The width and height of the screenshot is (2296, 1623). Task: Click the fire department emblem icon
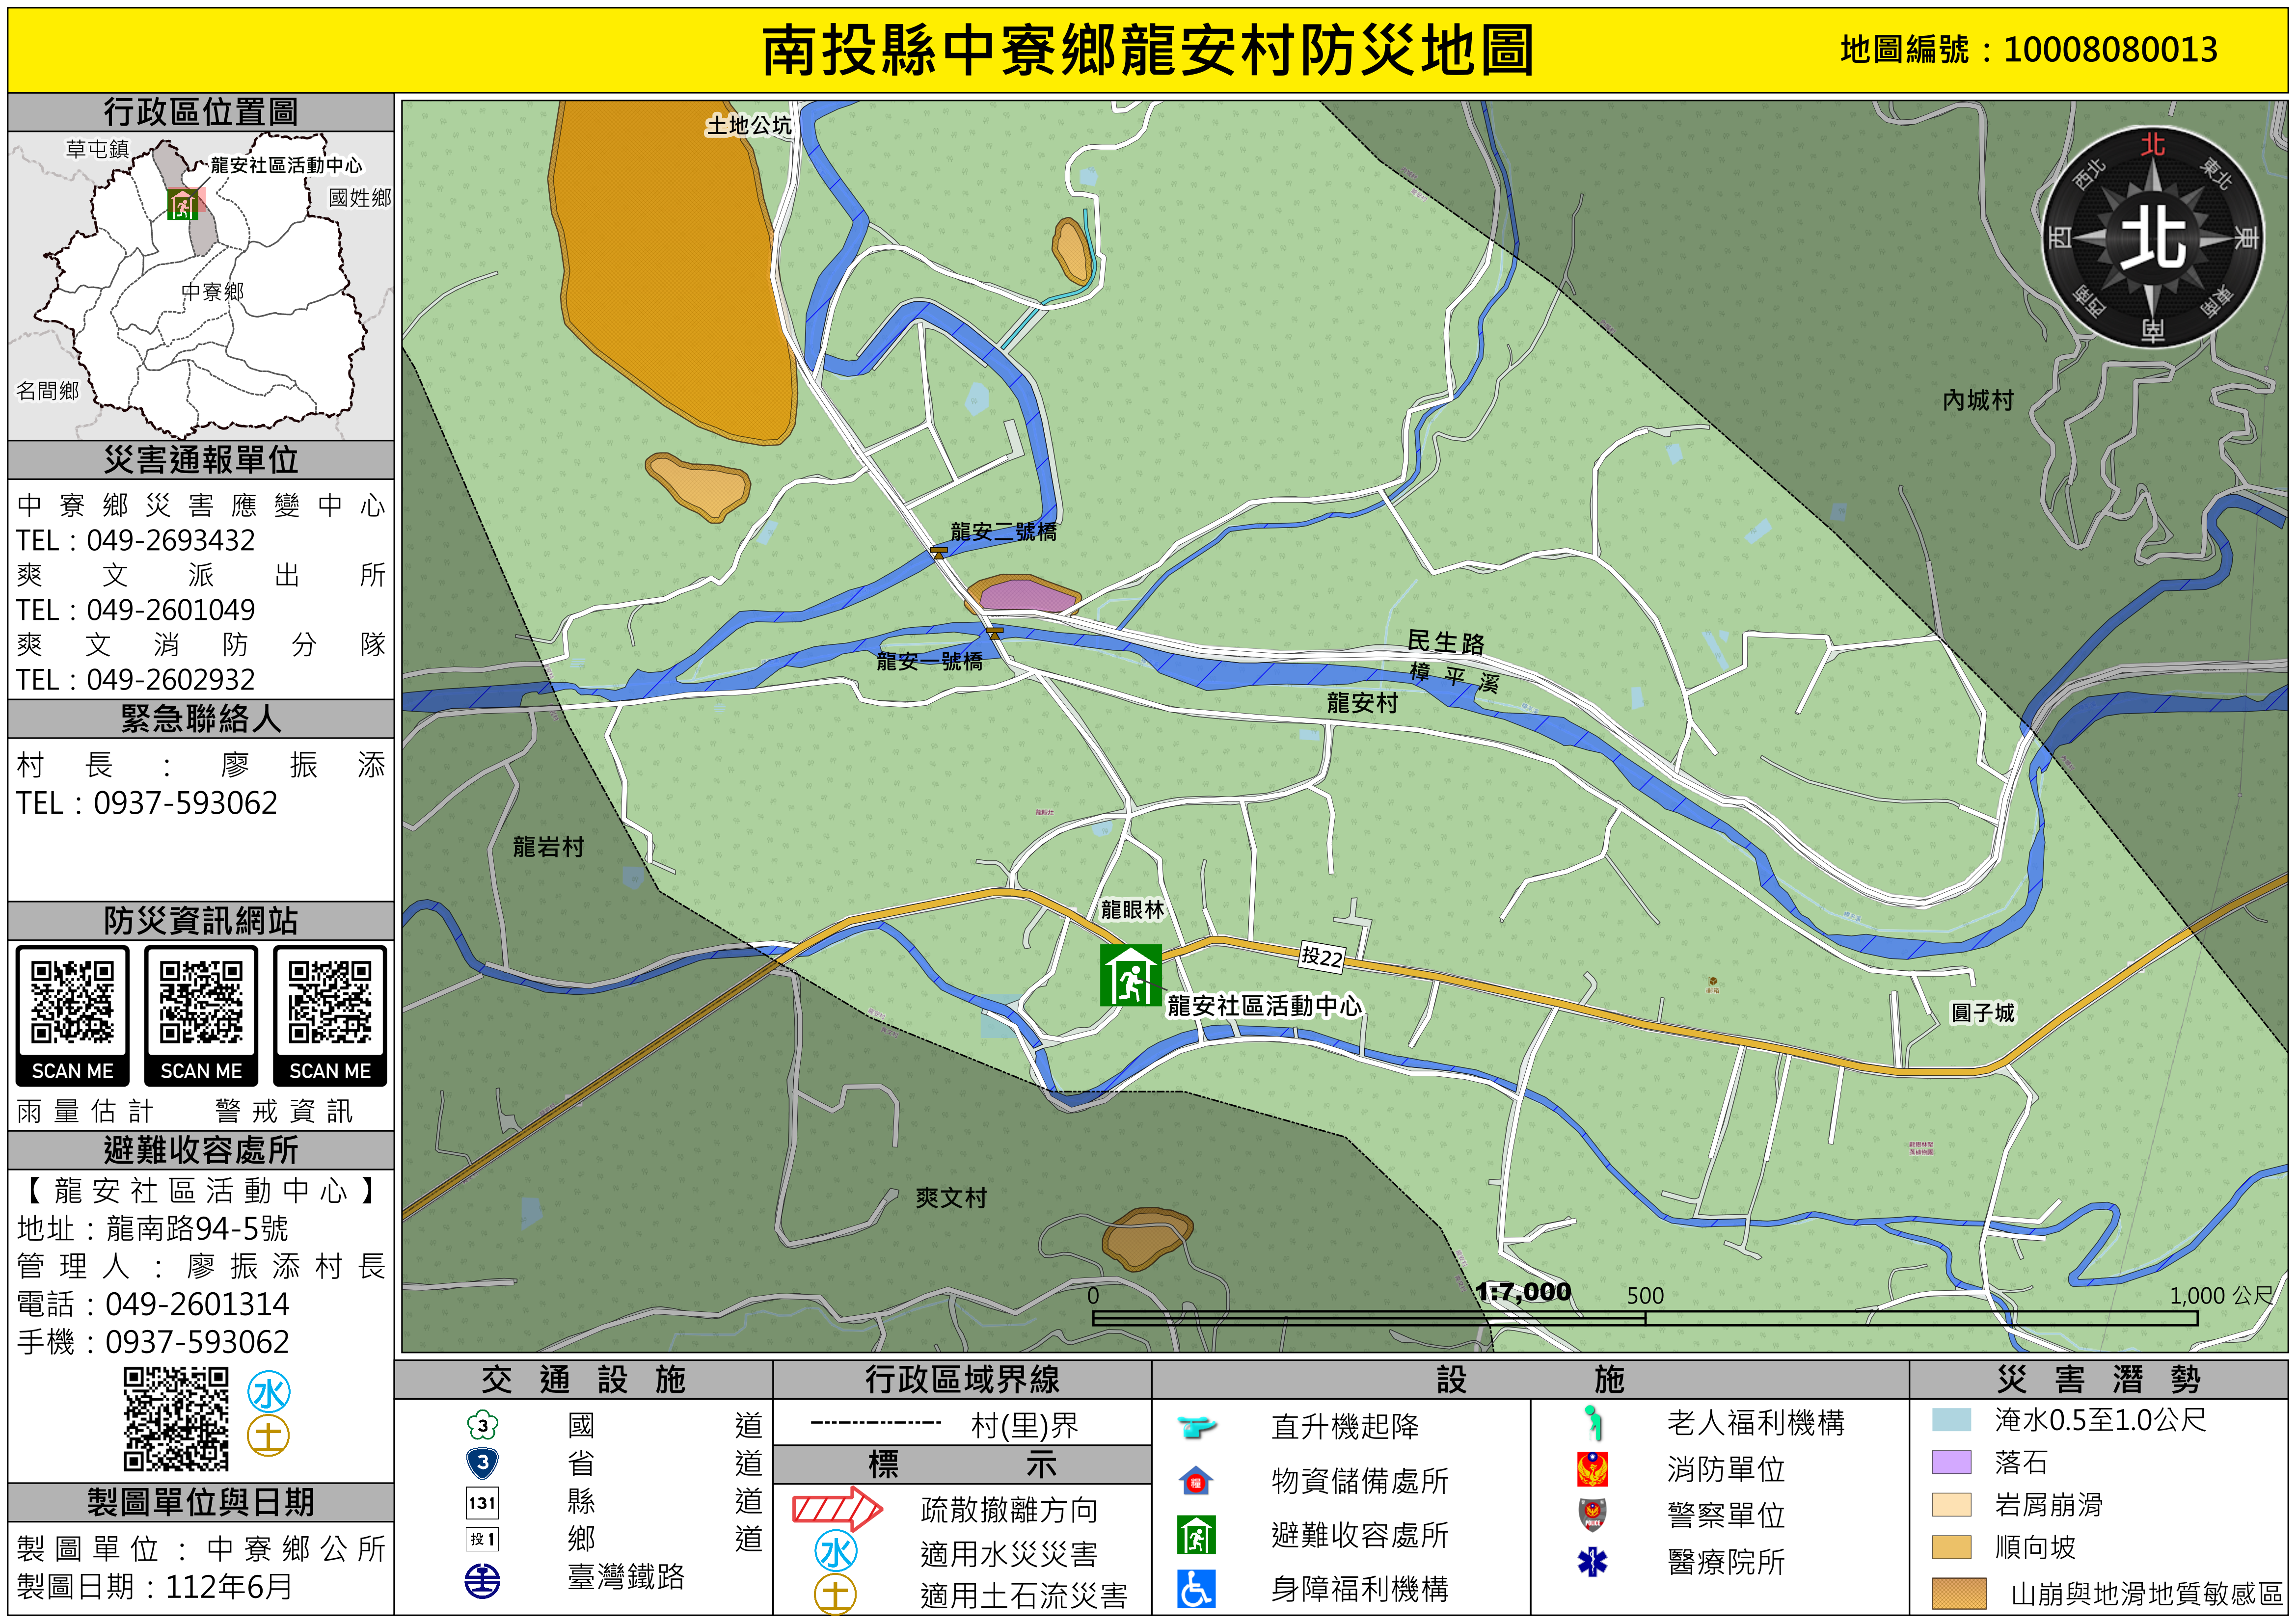click(x=1592, y=1469)
